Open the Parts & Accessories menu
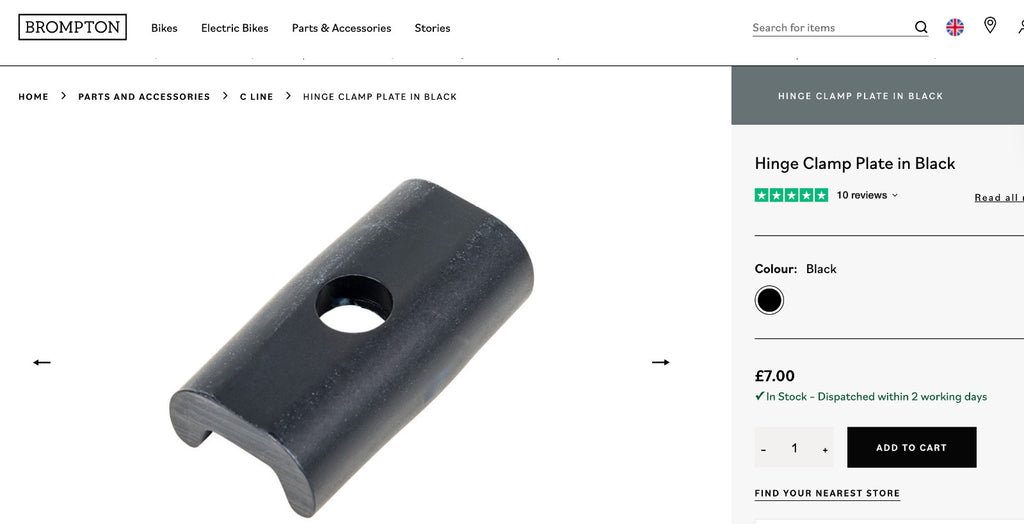This screenshot has width=1024, height=524. (x=342, y=28)
